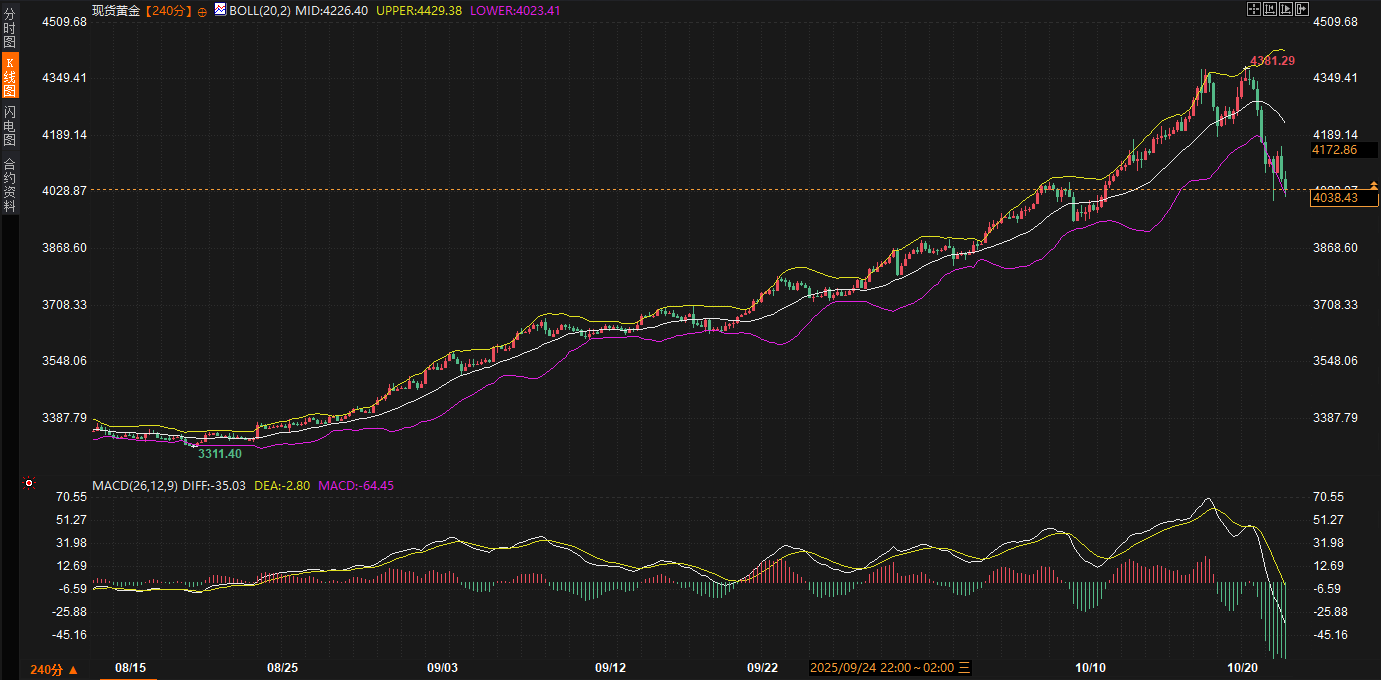Open the 【240分】 timeframe label in header
The height and width of the screenshot is (680, 1381).
168,10
